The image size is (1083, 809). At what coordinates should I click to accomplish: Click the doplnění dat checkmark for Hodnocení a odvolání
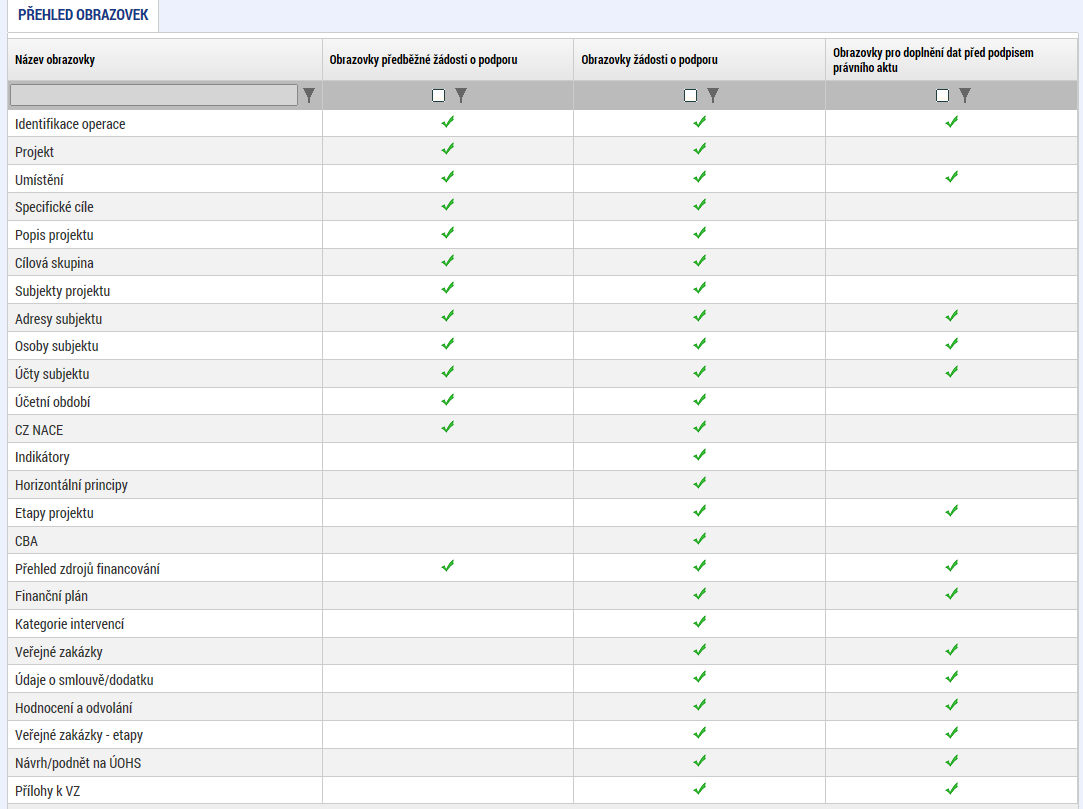click(x=952, y=705)
